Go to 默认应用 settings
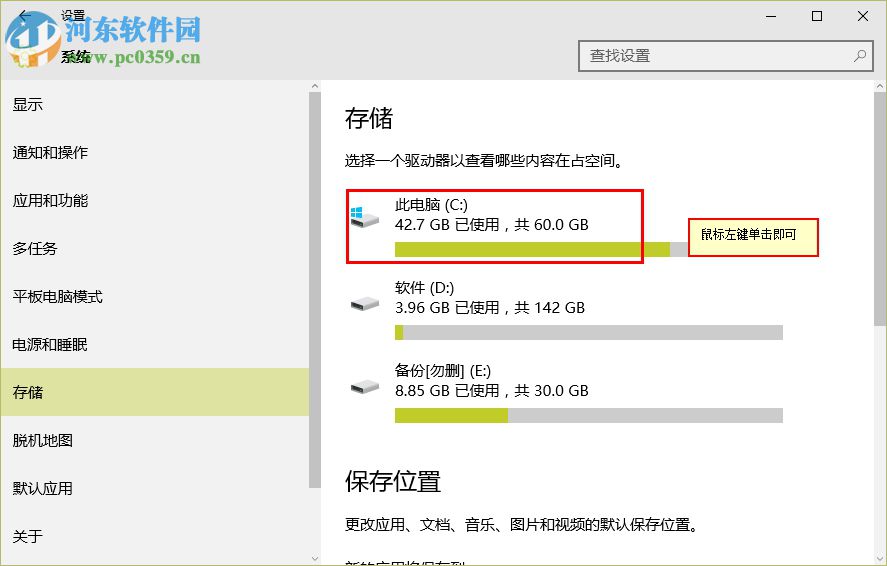Screen dimensions: 887x566 (155, 489)
